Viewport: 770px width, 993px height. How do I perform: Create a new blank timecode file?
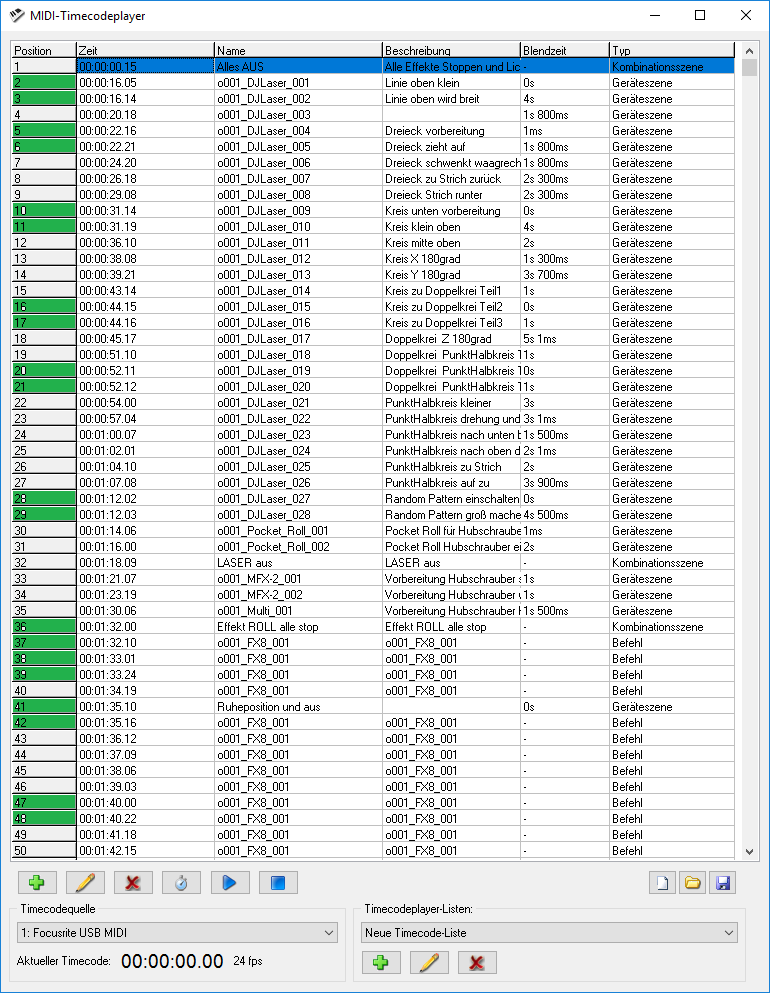tap(662, 882)
